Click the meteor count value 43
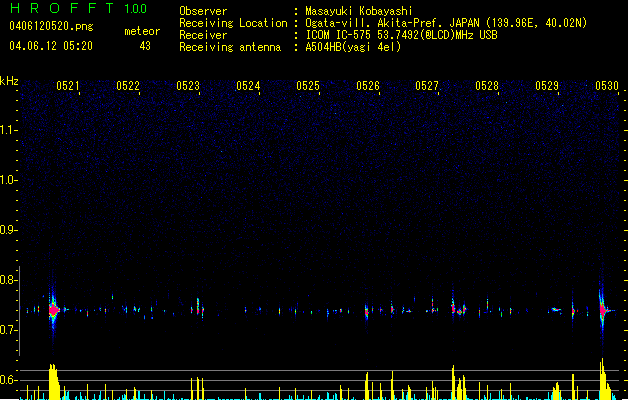 click(145, 46)
